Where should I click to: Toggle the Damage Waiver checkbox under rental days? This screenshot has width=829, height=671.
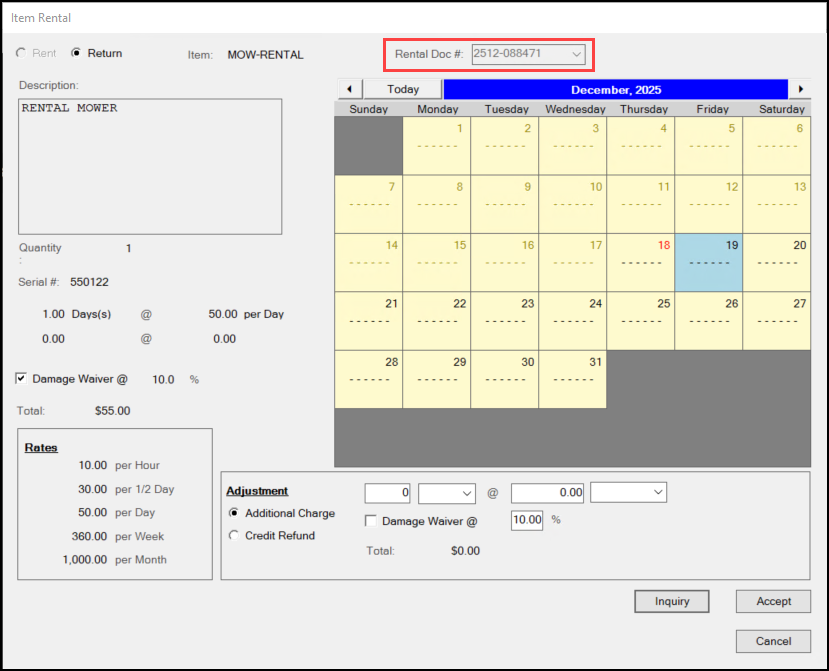click(22, 379)
